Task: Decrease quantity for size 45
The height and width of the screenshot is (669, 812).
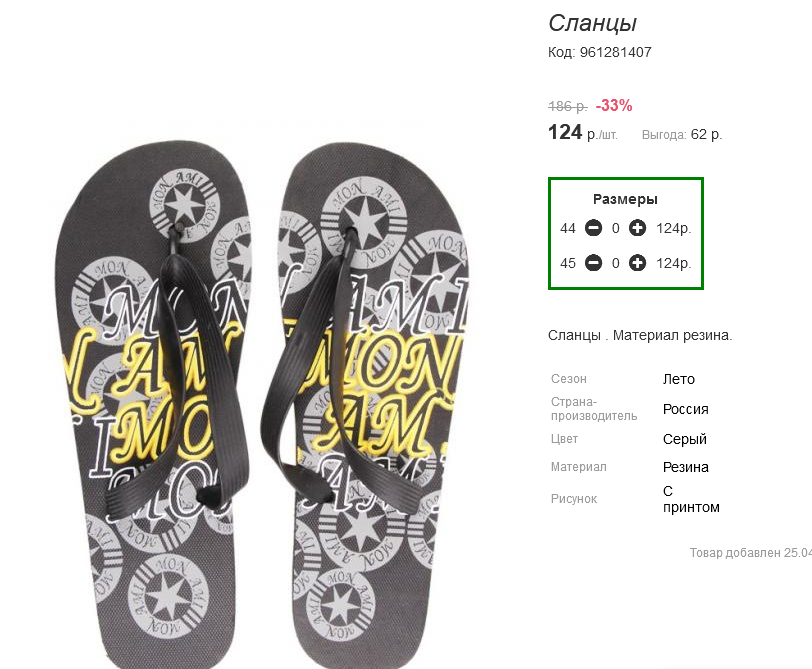Action: [593, 263]
